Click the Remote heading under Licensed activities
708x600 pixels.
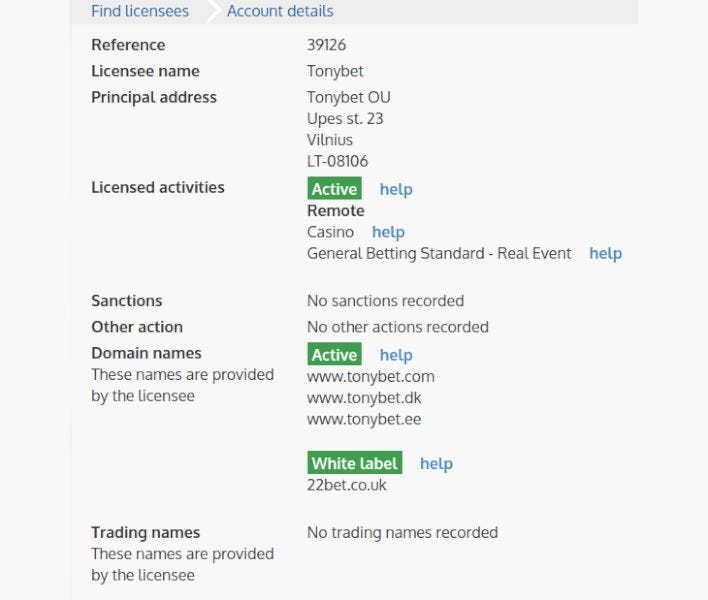336,210
